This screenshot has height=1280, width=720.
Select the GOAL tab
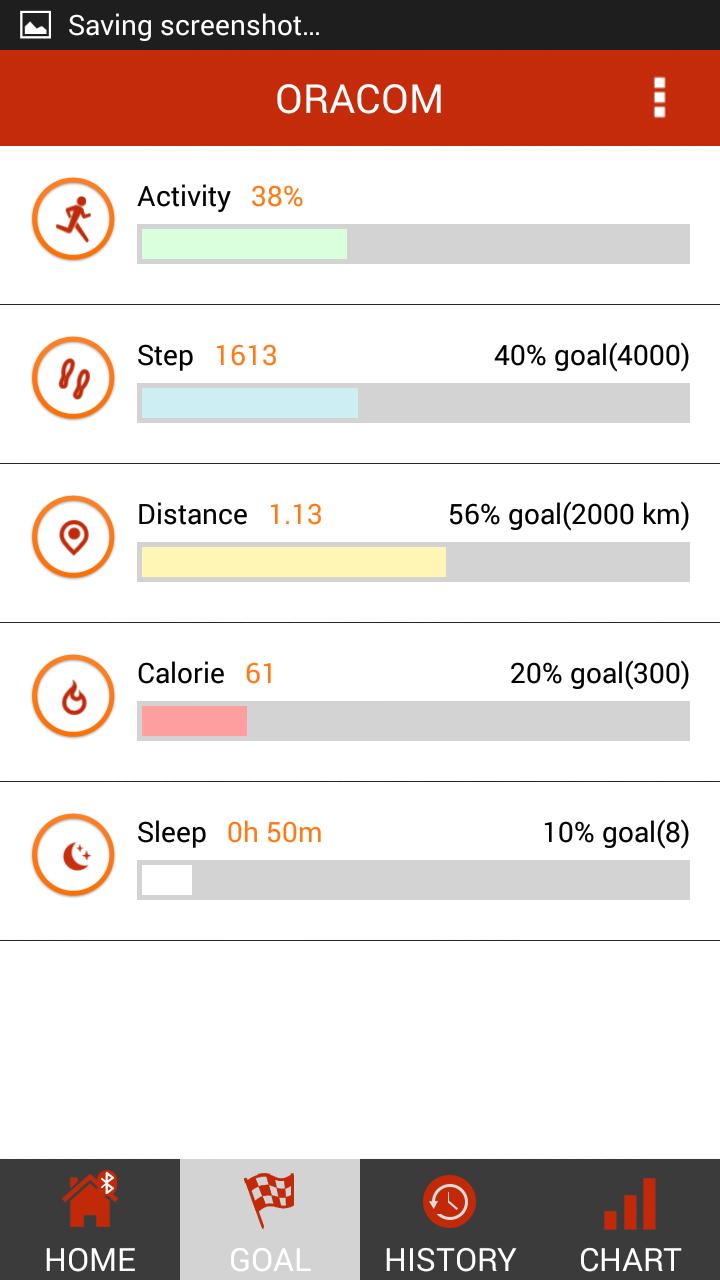pyautogui.click(x=270, y=1220)
